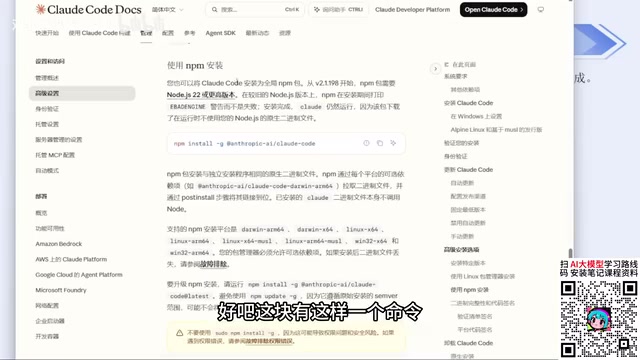Image resolution: width=640 pixels, height=360 pixels.
Task: Jump to 配置发布渠道 in the outline
Action: 468,196
